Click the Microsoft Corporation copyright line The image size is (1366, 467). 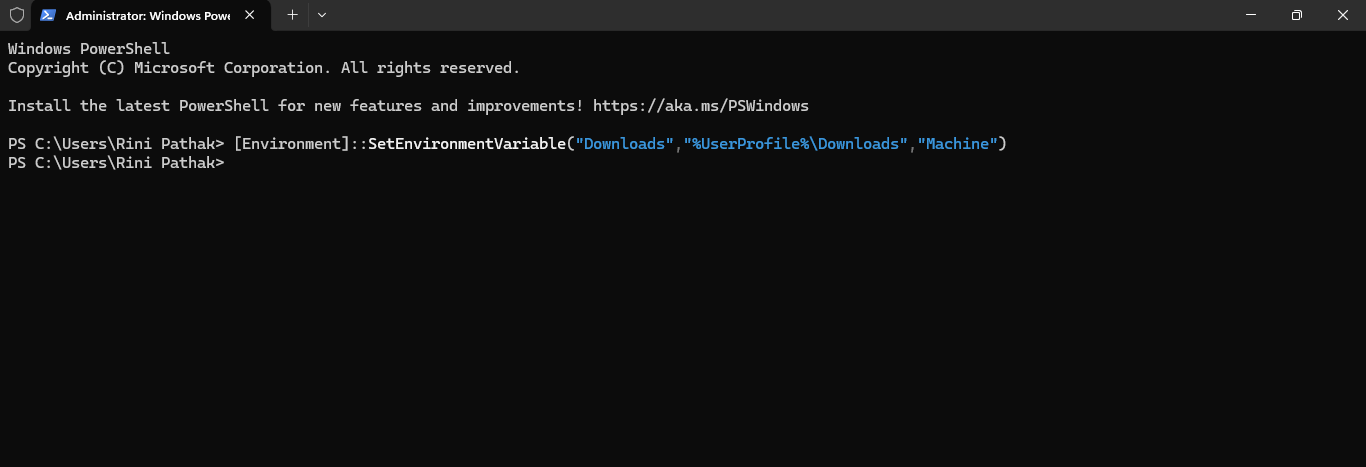[x=263, y=68]
